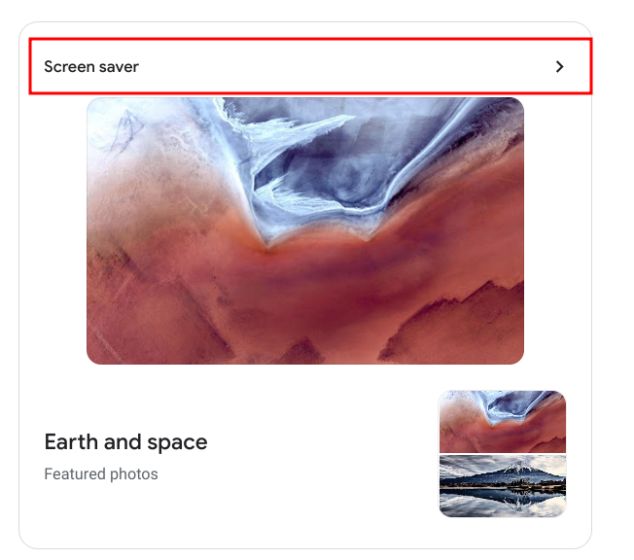The width and height of the screenshot is (634, 560).
Task: Select the Mount Fuji reflection thumbnail
Action: [503, 486]
